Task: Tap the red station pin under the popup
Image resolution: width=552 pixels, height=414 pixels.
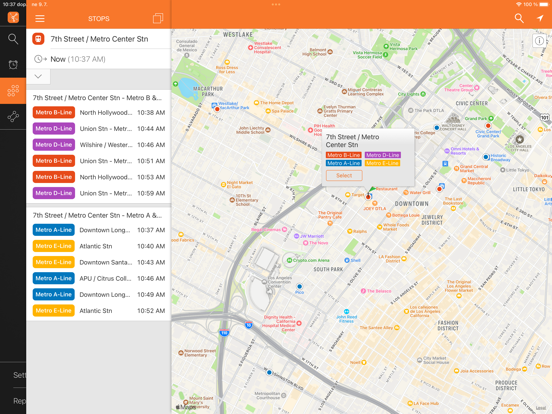Action: tap(368, 197)
